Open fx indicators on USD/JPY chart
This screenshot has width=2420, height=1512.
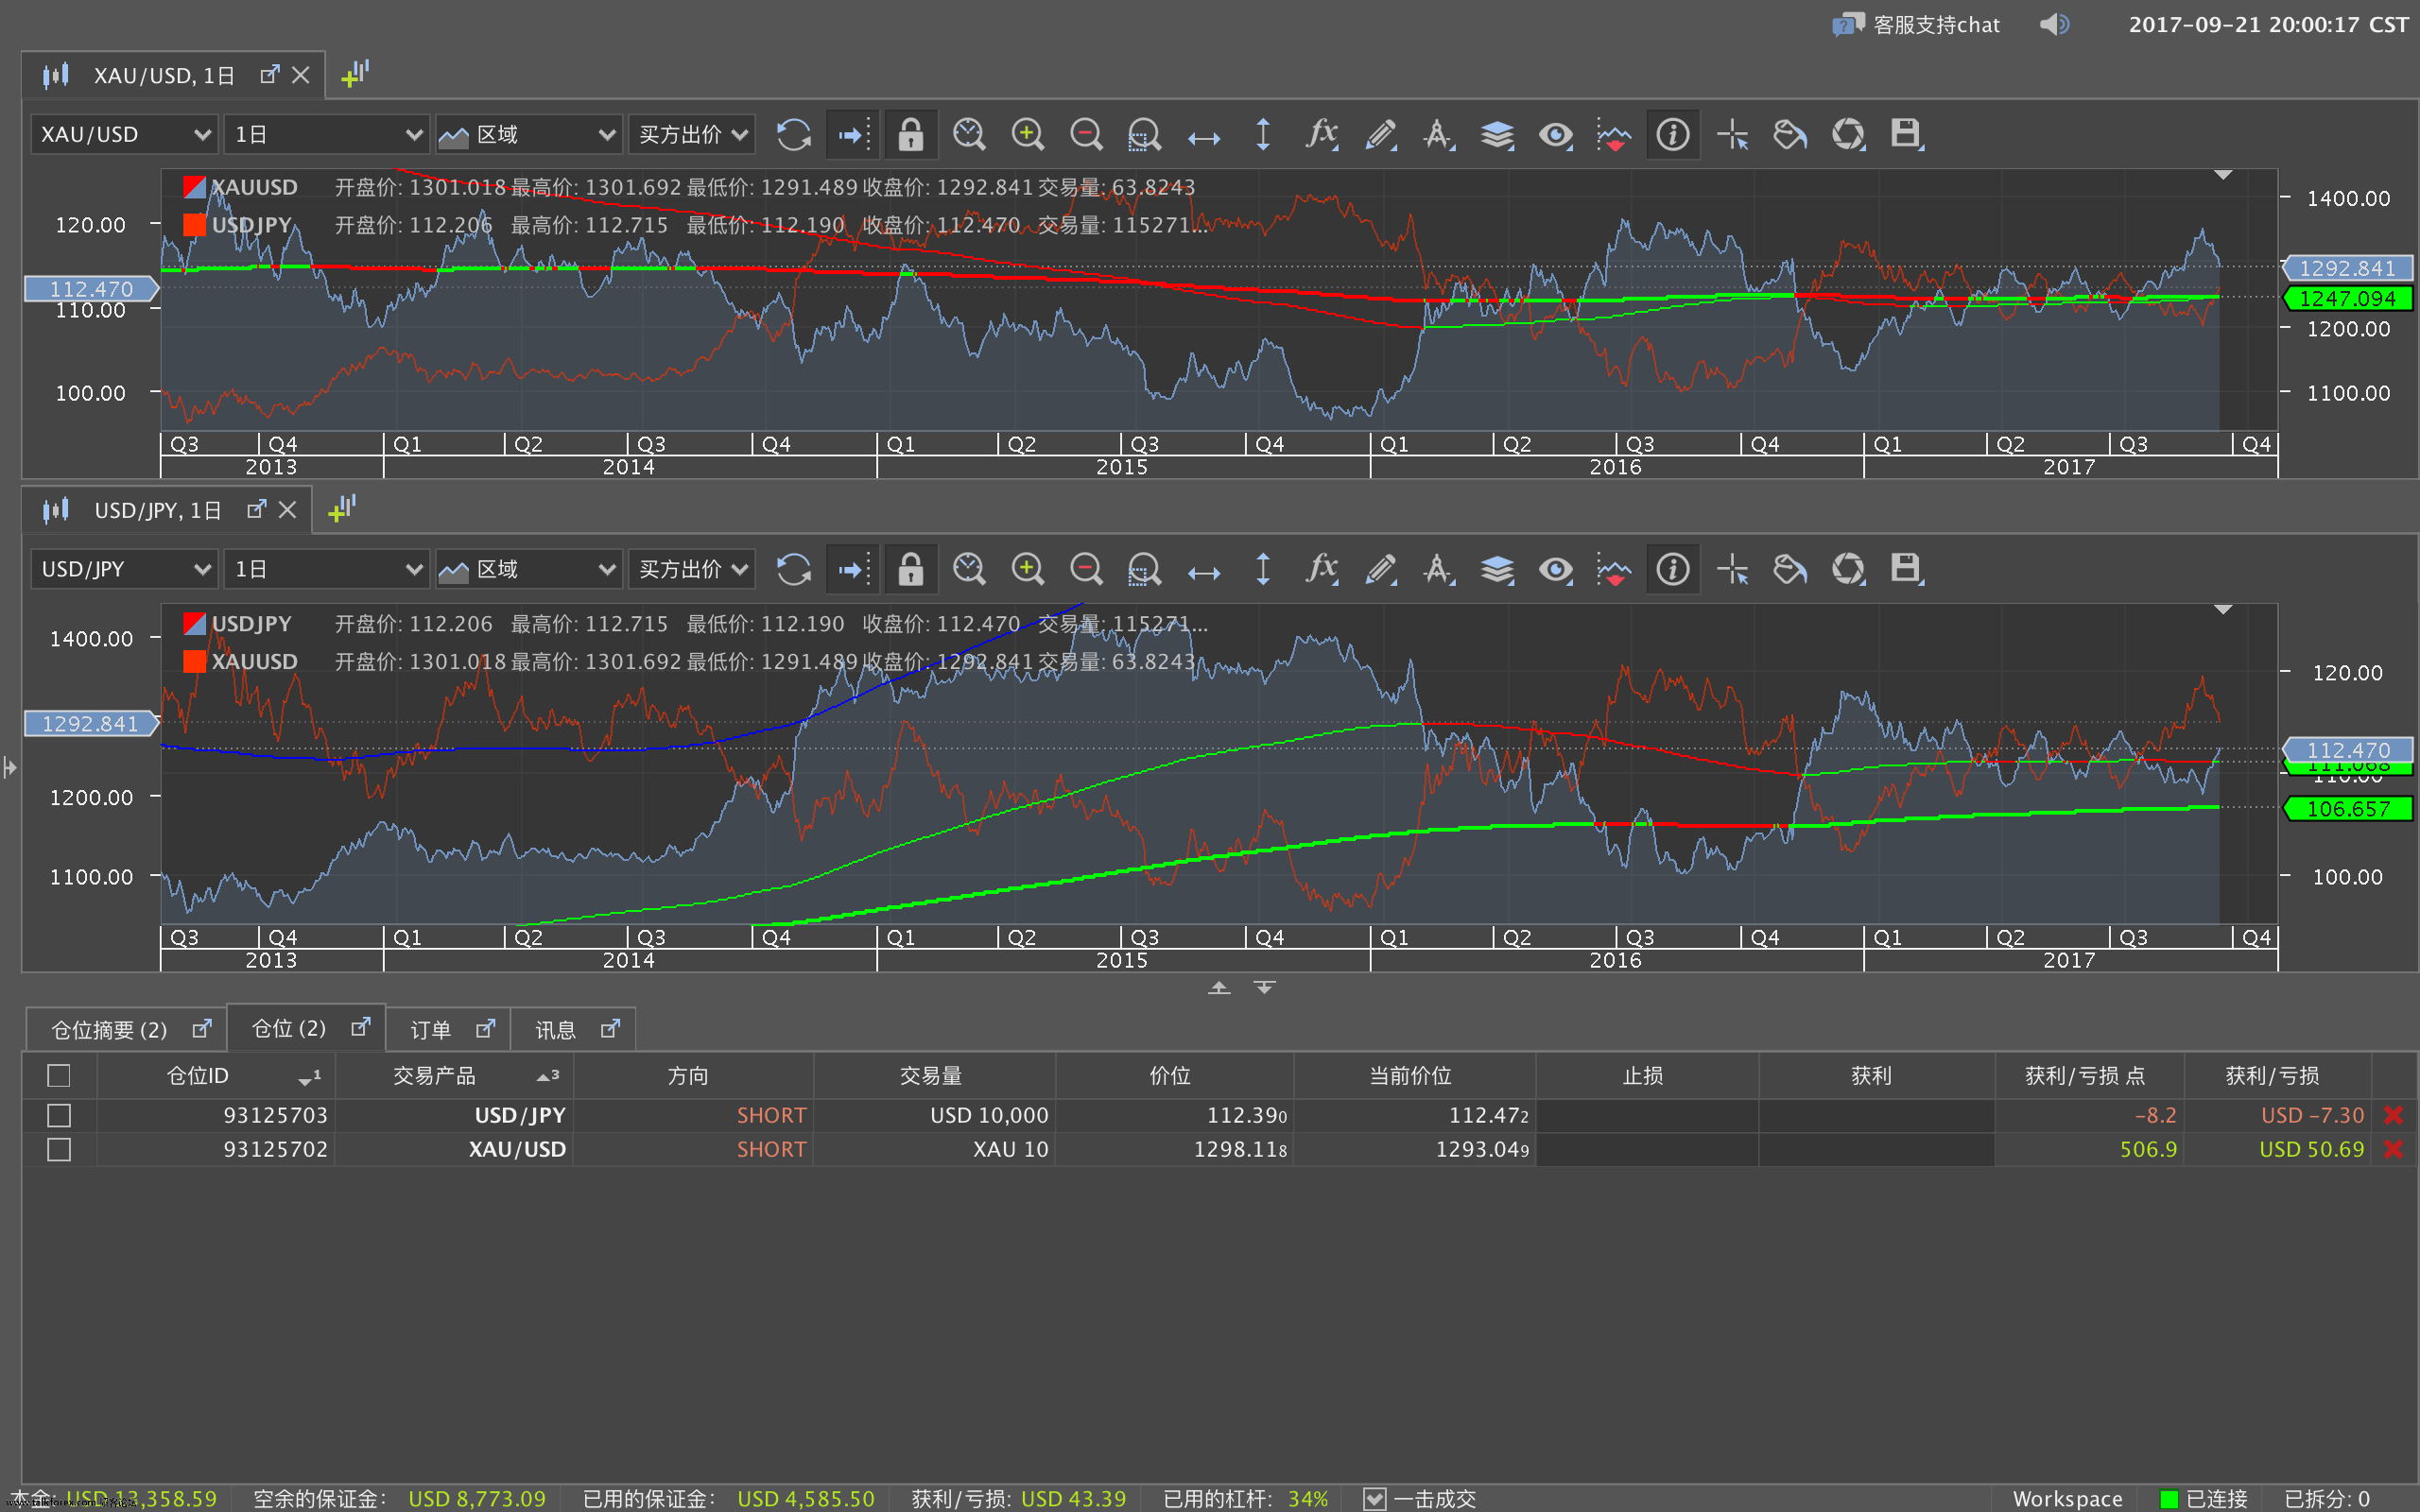1322,569
